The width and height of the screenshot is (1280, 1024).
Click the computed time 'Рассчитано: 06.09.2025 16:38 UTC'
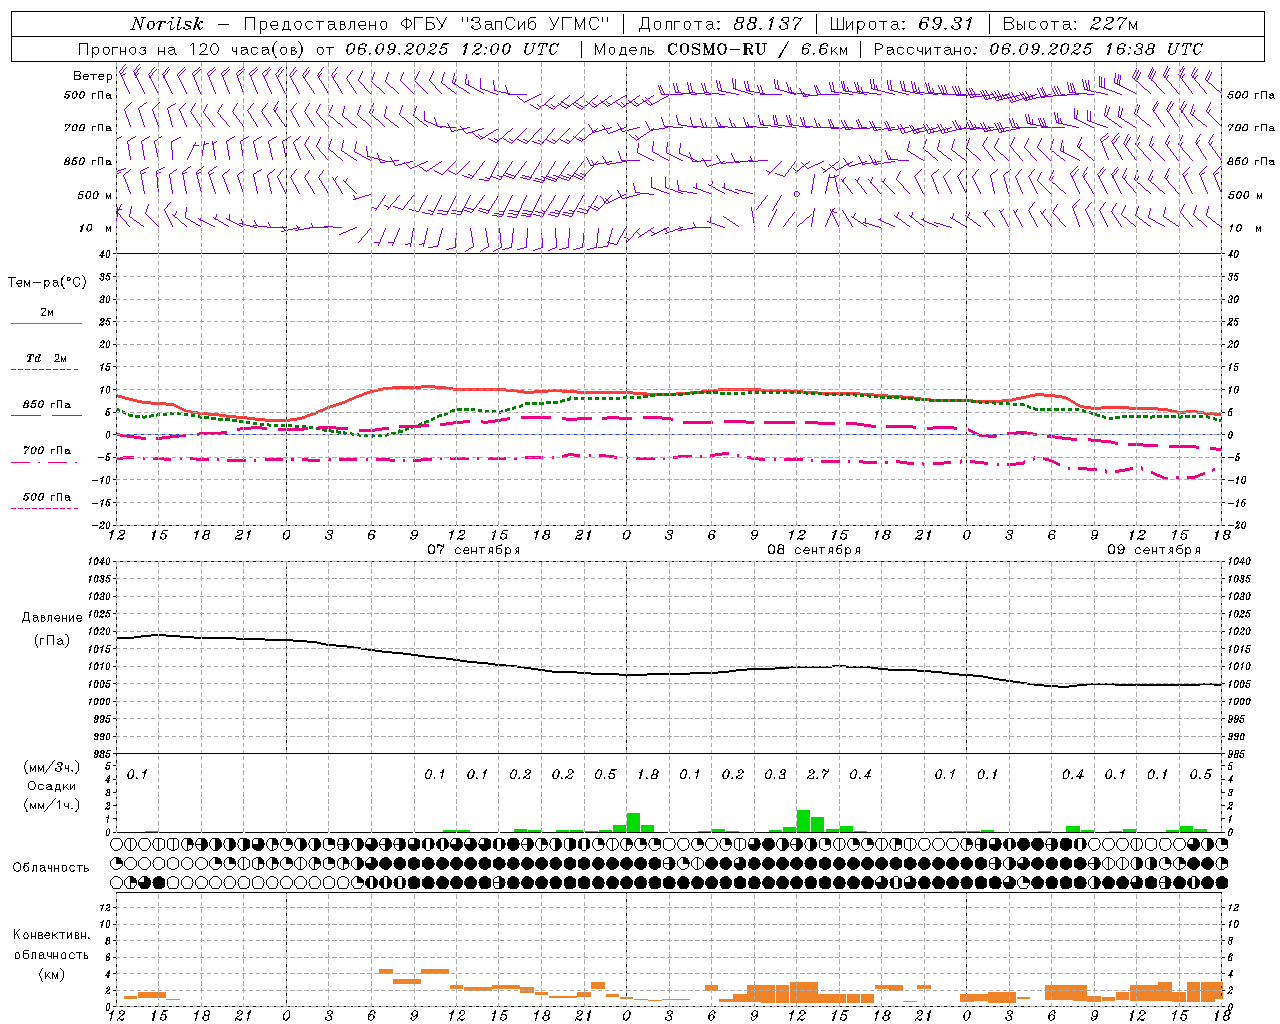1038,49
